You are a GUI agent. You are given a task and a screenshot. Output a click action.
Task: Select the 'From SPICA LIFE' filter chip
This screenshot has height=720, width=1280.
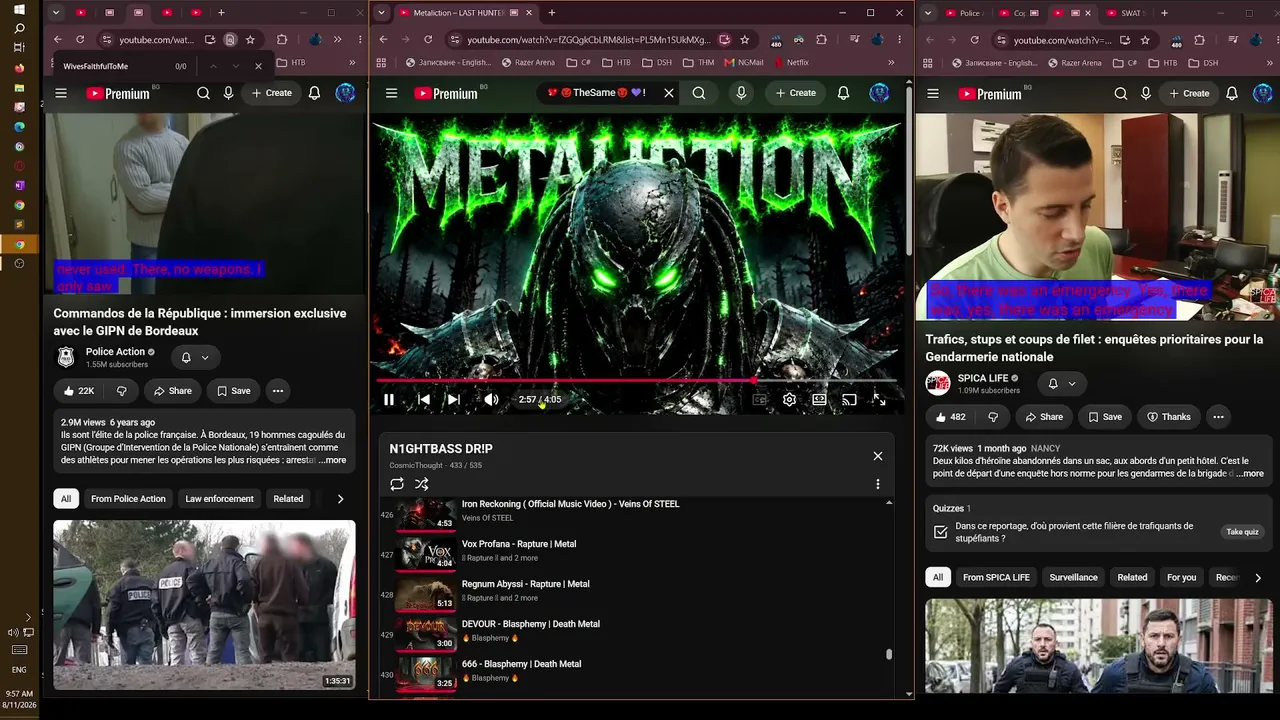click(996, 578)
